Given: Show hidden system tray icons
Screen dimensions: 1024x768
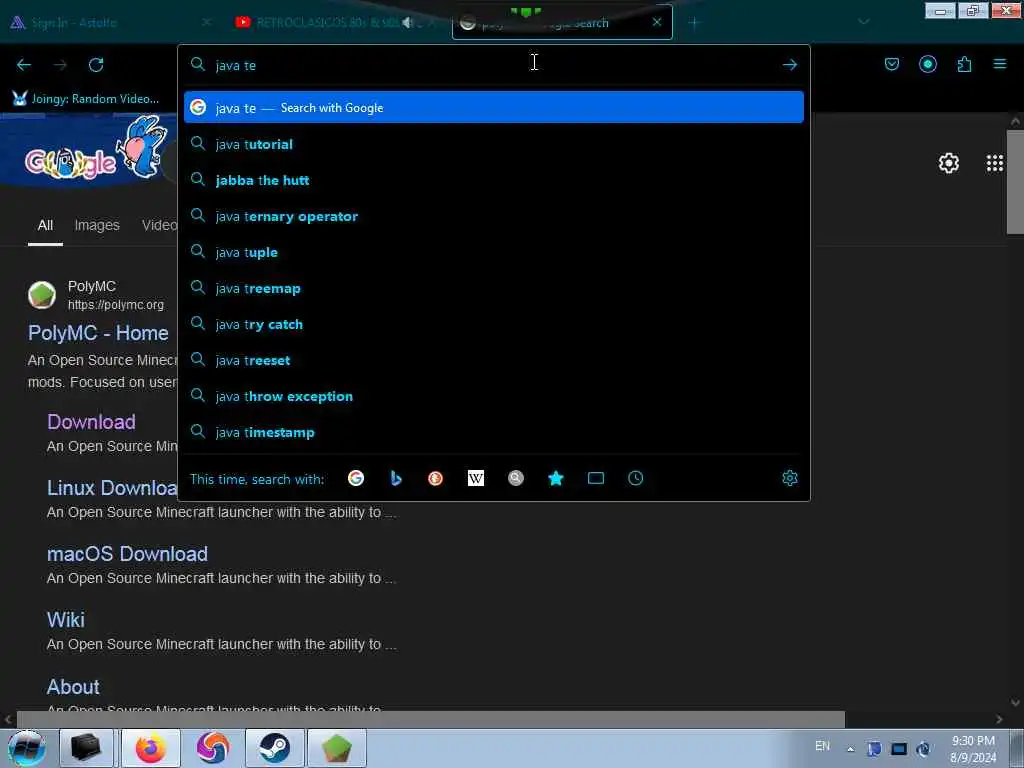Looking at the screenshot, I should click(x=850, y=749).
